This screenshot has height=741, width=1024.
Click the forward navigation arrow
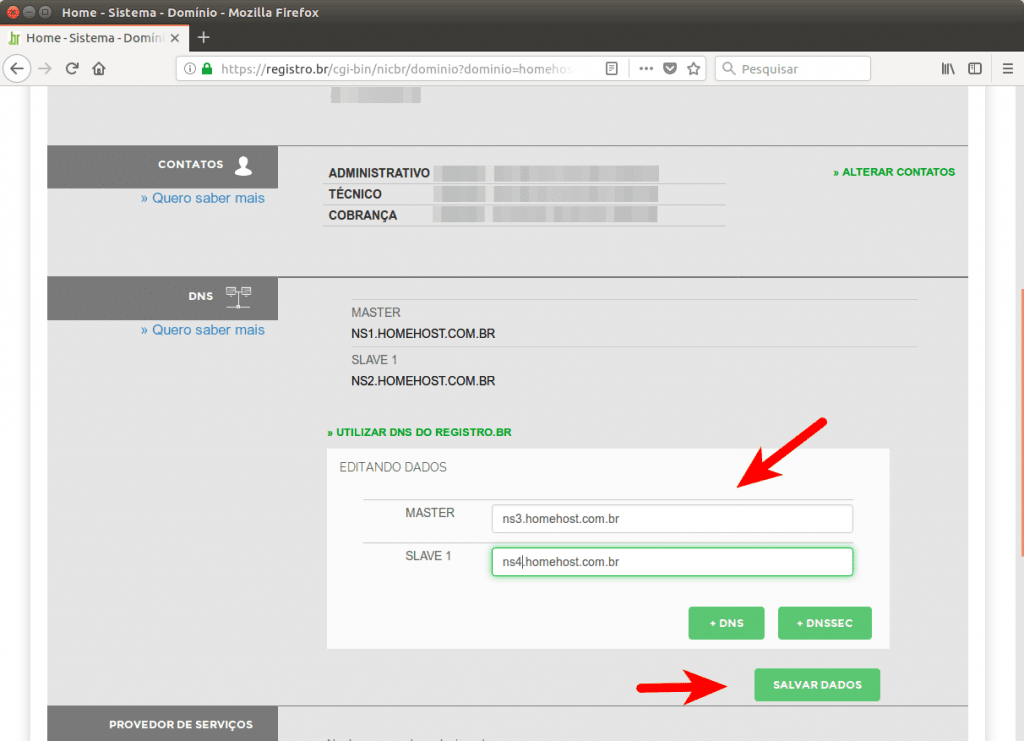[x=44, y=69]
